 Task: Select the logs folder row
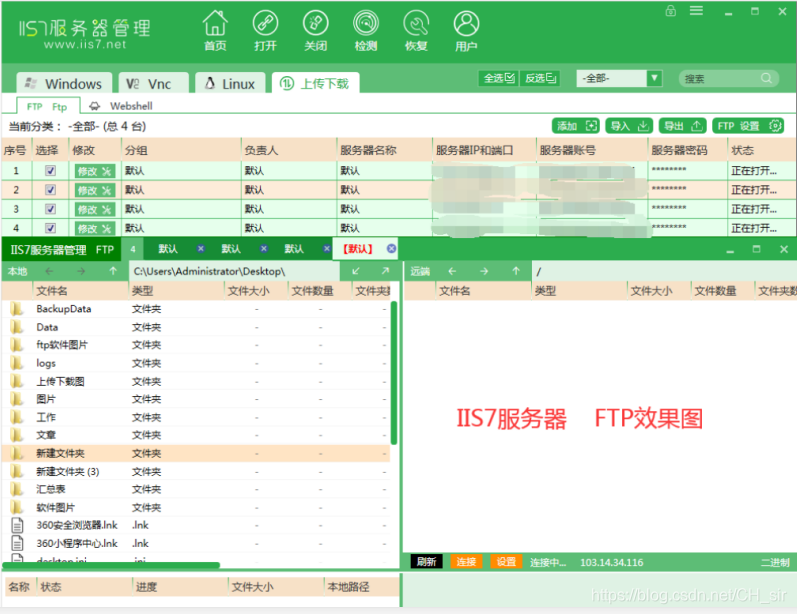[x=196, y=363]
